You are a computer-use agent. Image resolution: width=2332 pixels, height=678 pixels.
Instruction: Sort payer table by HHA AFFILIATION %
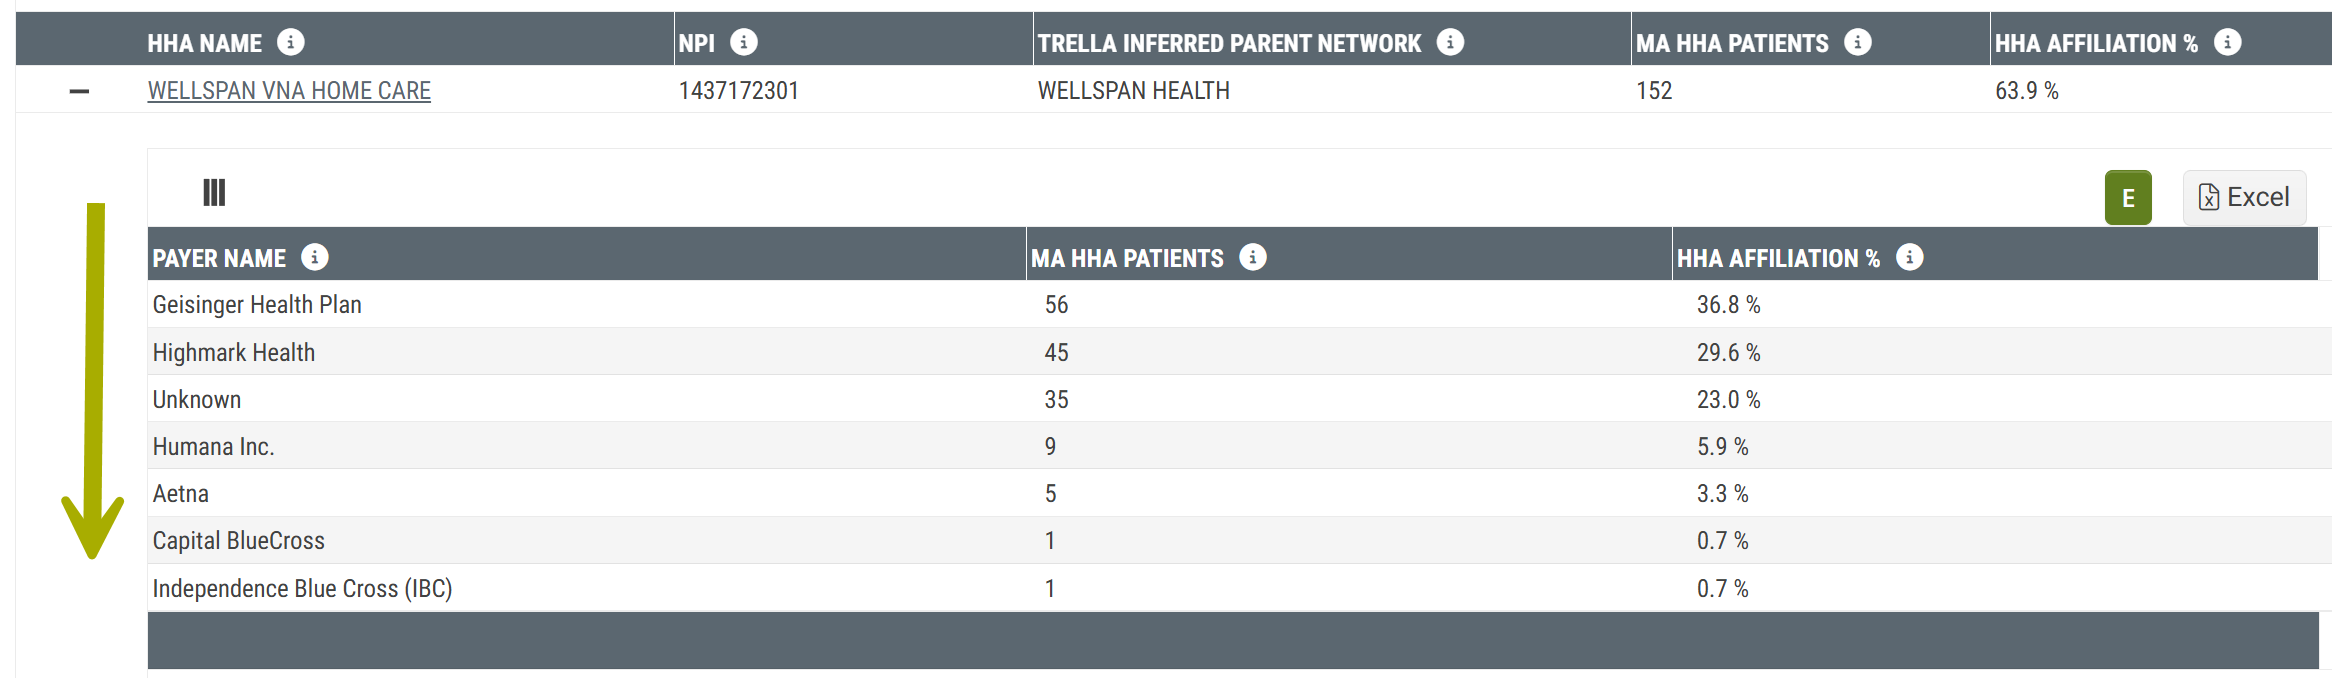1778,258
